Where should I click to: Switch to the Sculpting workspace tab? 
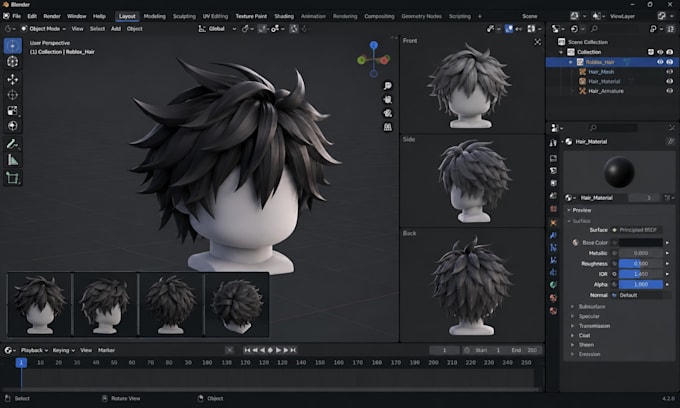click(184, 16)
